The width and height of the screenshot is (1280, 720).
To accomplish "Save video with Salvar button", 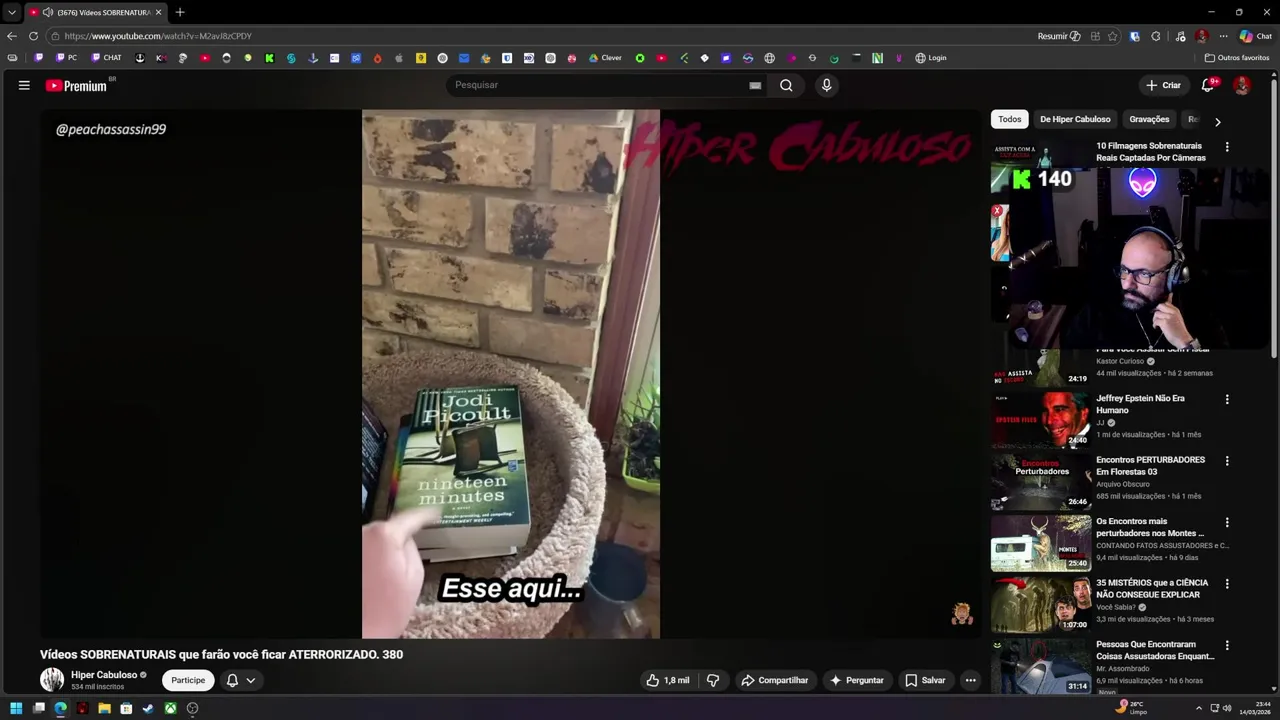I will tap(925, 680).
